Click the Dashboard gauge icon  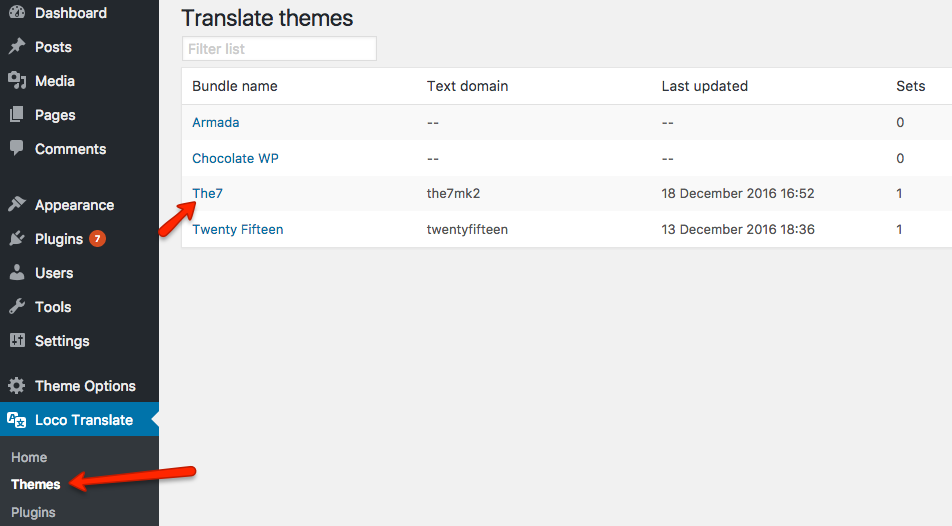17,12
